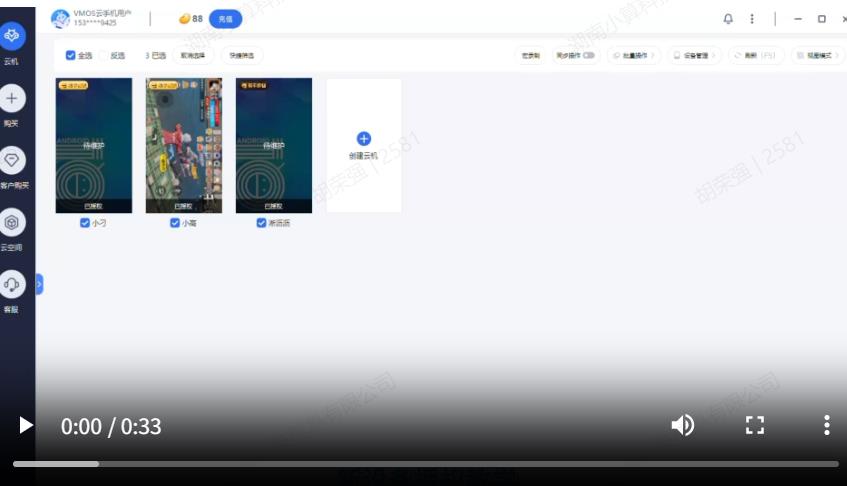Mute the video with the speaker icon

coord(682,425)
